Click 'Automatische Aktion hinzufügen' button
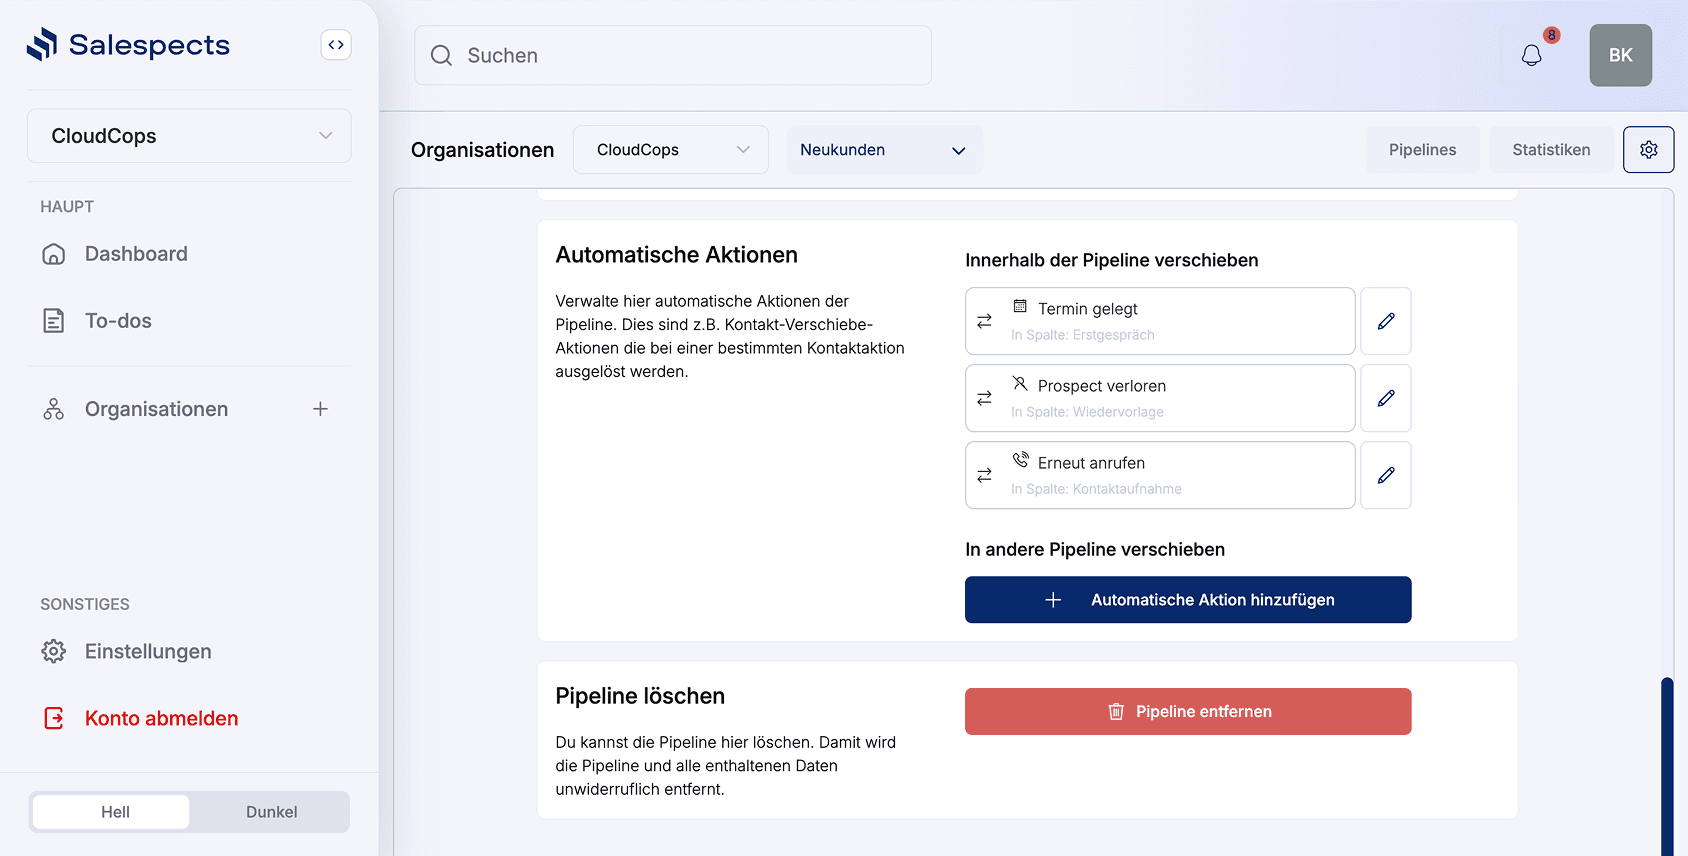This screenshot has height=856, width=1688. pyautogui.click(x=1188, y=600)
